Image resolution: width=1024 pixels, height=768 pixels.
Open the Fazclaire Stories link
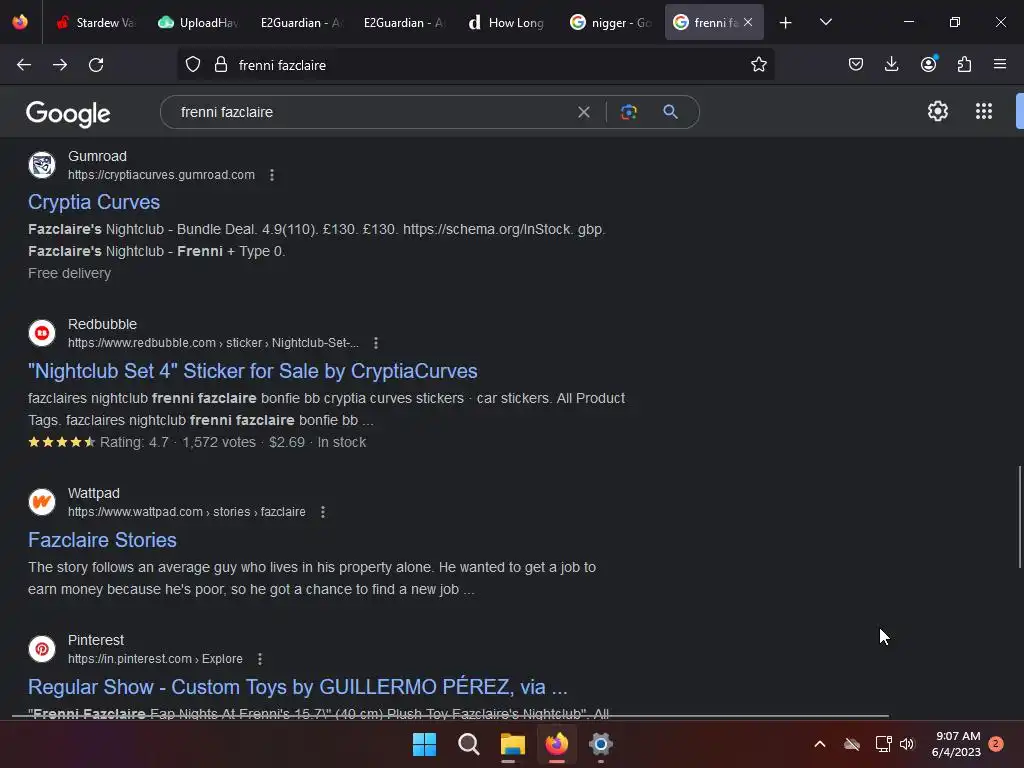[103, 540]
